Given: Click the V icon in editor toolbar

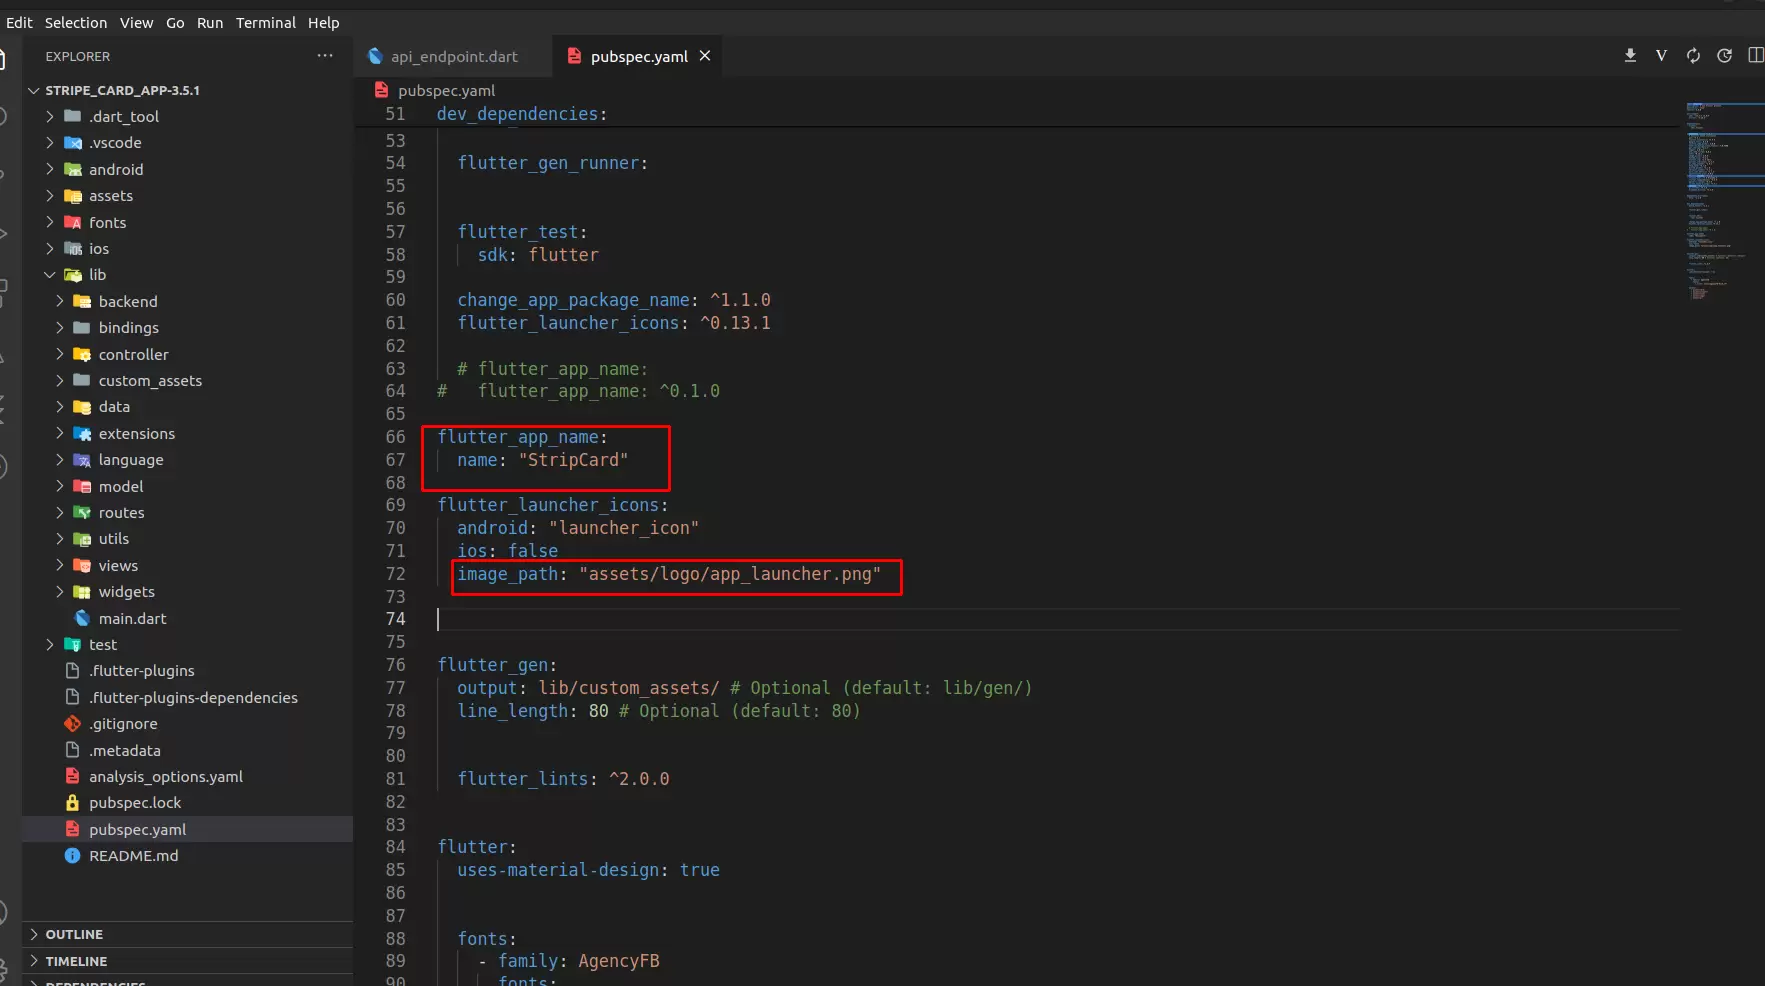Looking at the screenshot, I should (x=1661, y=55).
